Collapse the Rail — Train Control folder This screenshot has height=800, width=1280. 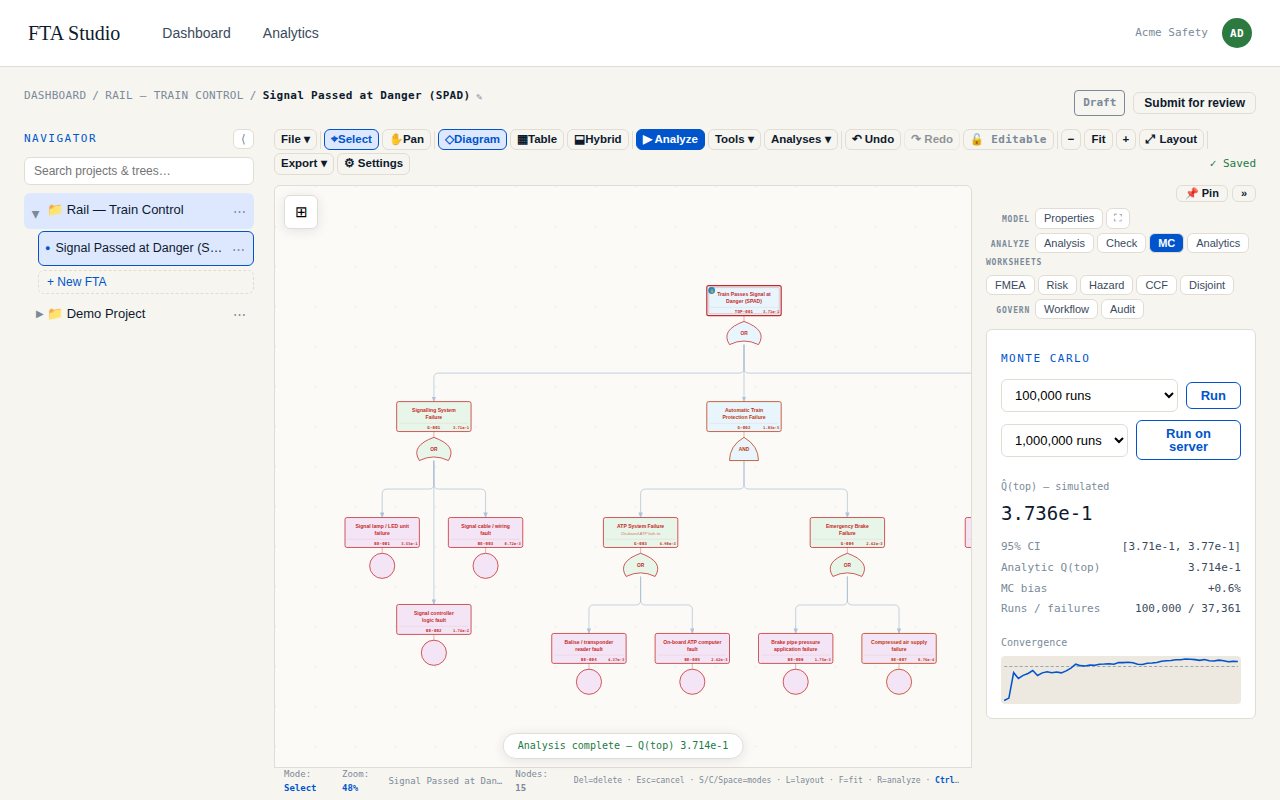coord(36,212)
